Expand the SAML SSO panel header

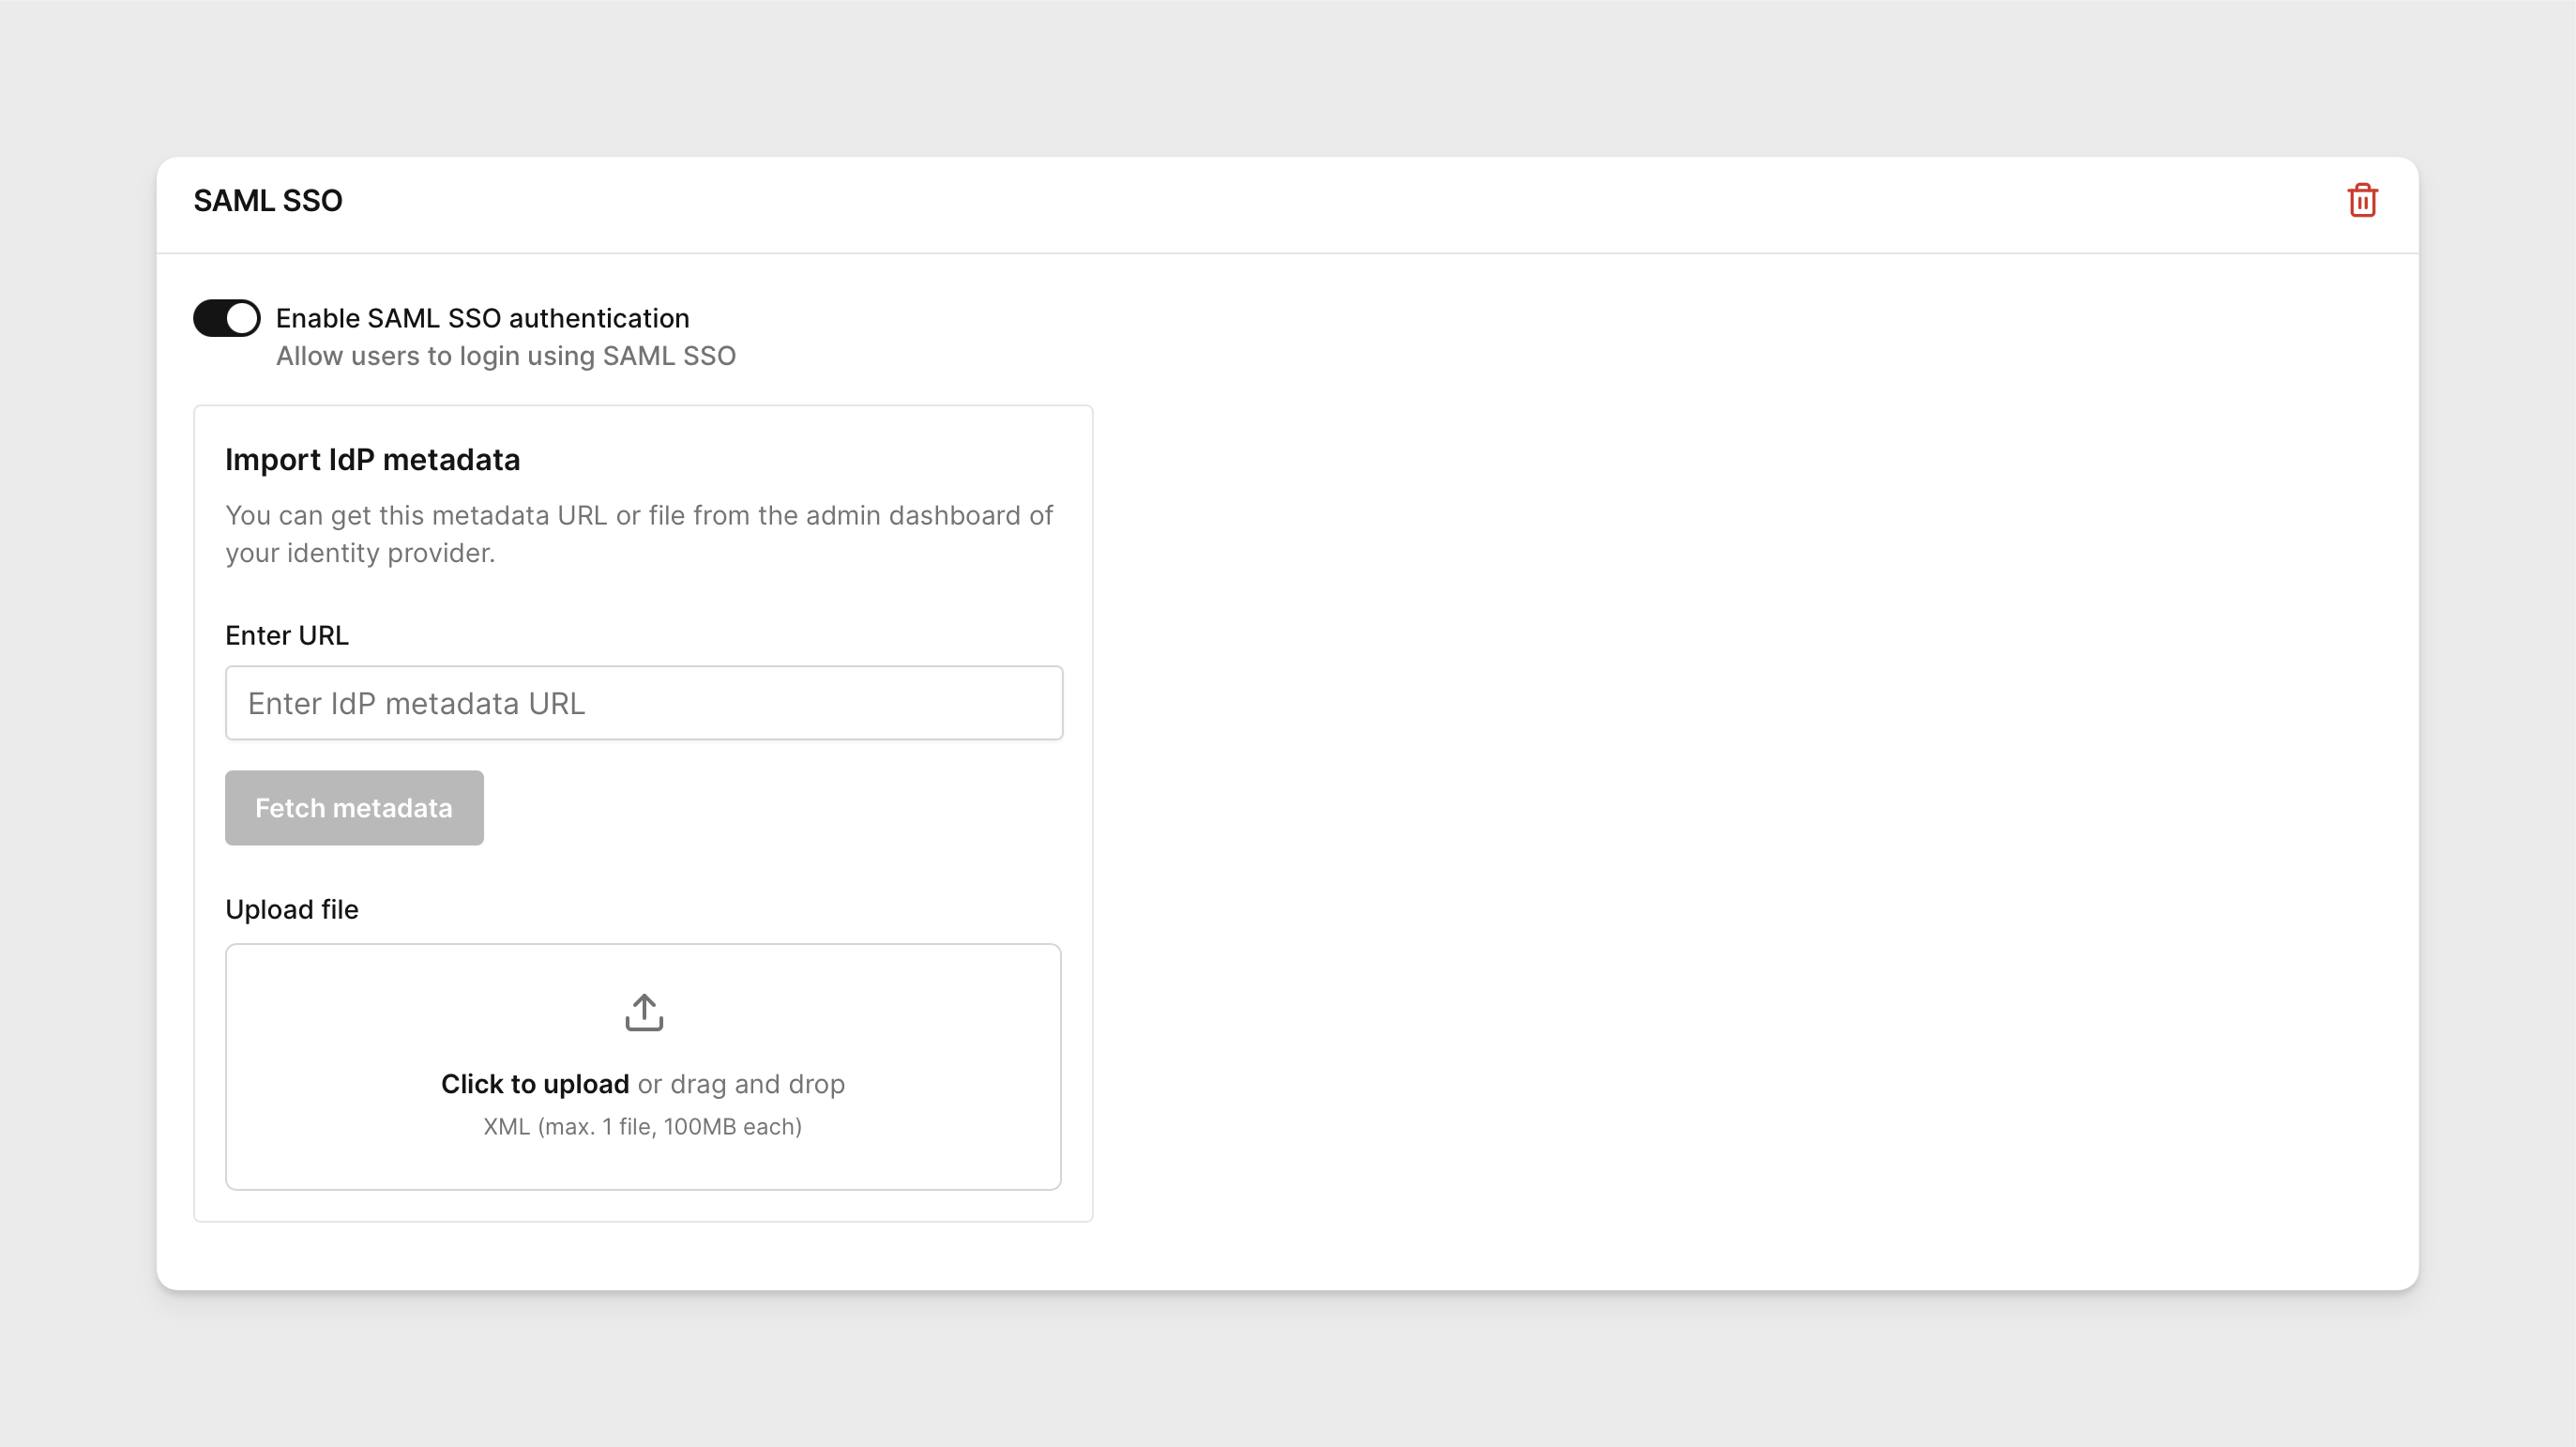coord(268,200)
